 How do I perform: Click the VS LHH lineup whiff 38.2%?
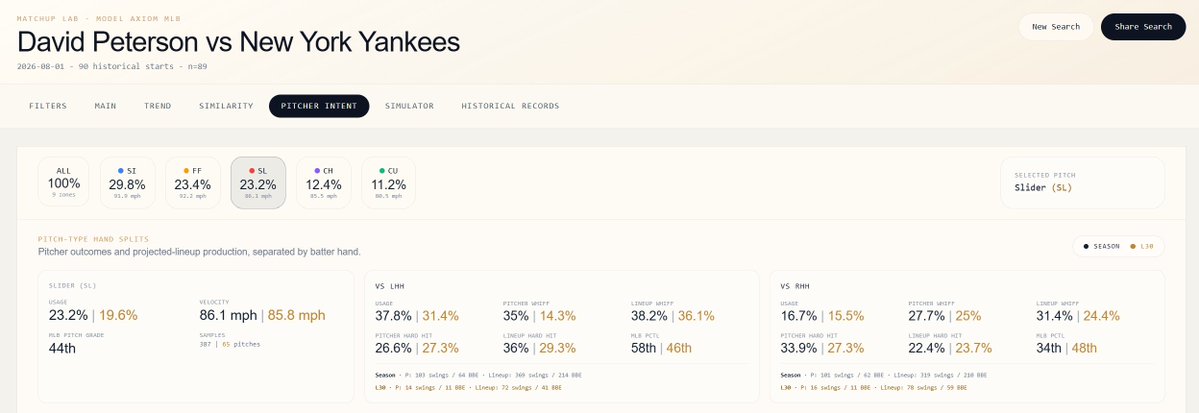(x=648, y=316)
